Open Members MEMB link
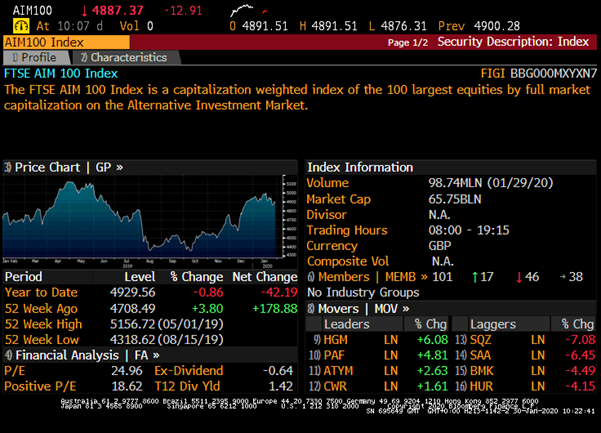Viewport: 601px width, 433px height. (x=368, y=277)
